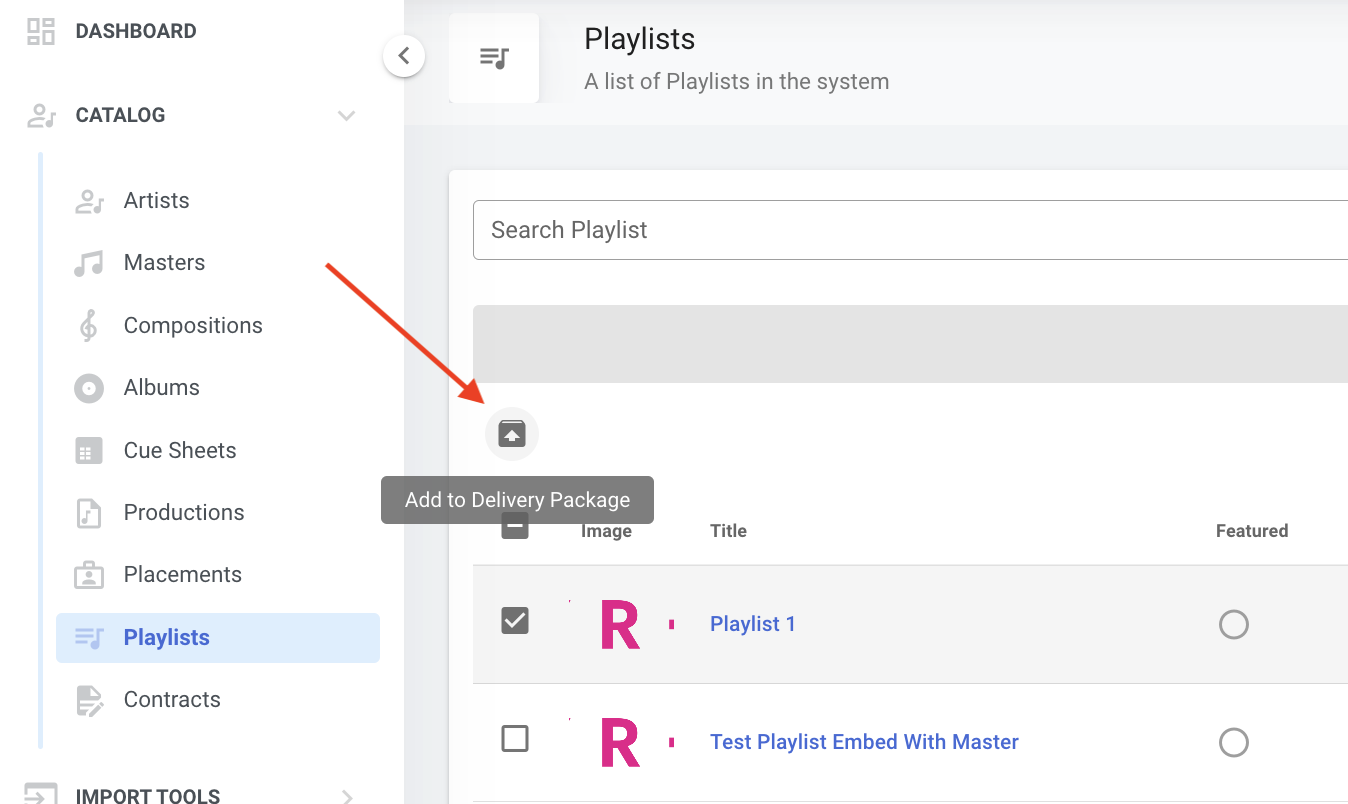Uncheck the Playlist 1 checkbox
The image size is (1348, 804).
515,621
